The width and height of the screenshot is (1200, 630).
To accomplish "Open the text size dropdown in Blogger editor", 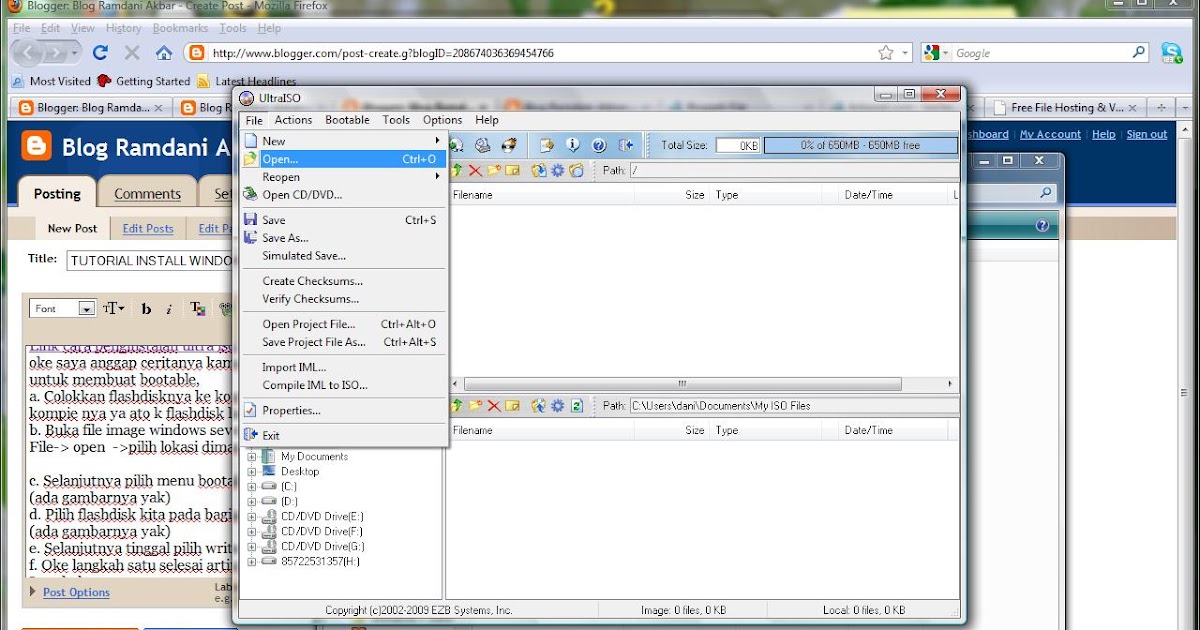I will point(114,309).
